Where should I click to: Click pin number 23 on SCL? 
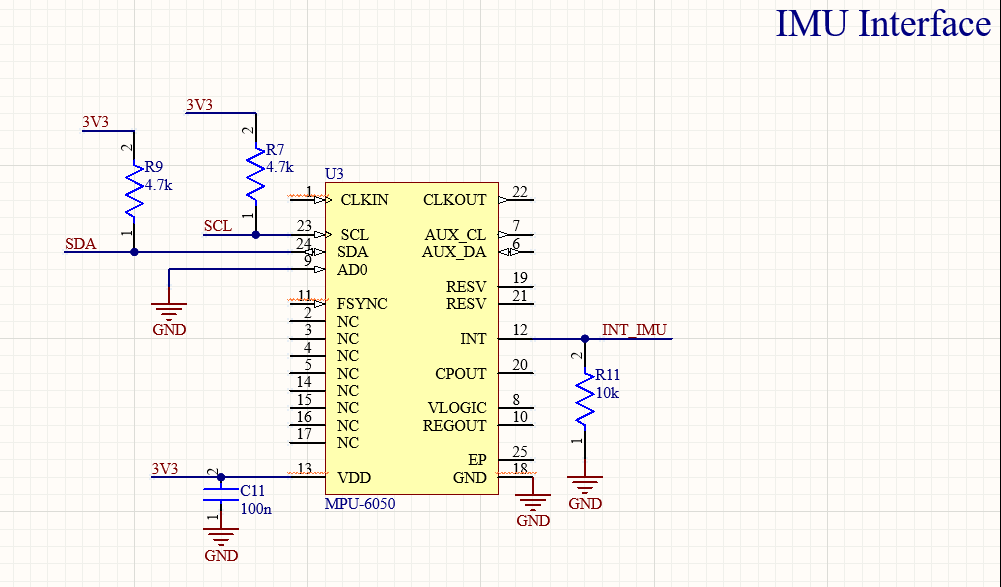point(304,226)
